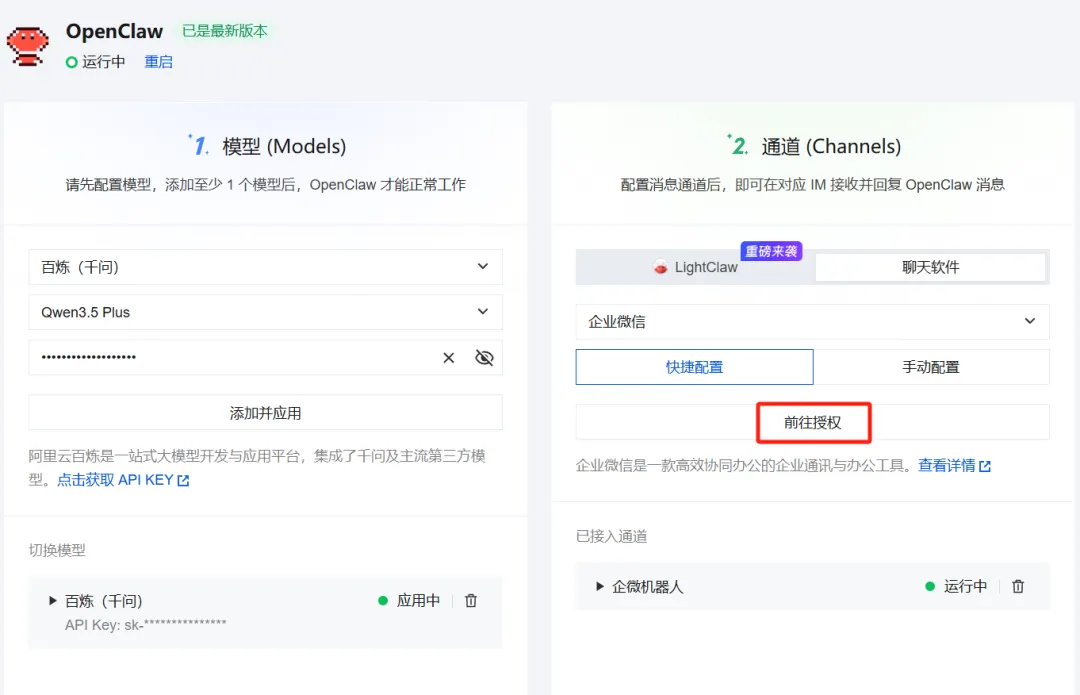The width and height of the screenshot is (1080, 695).
Task: Clear the API key field with X icon
Action: [448, 357]
